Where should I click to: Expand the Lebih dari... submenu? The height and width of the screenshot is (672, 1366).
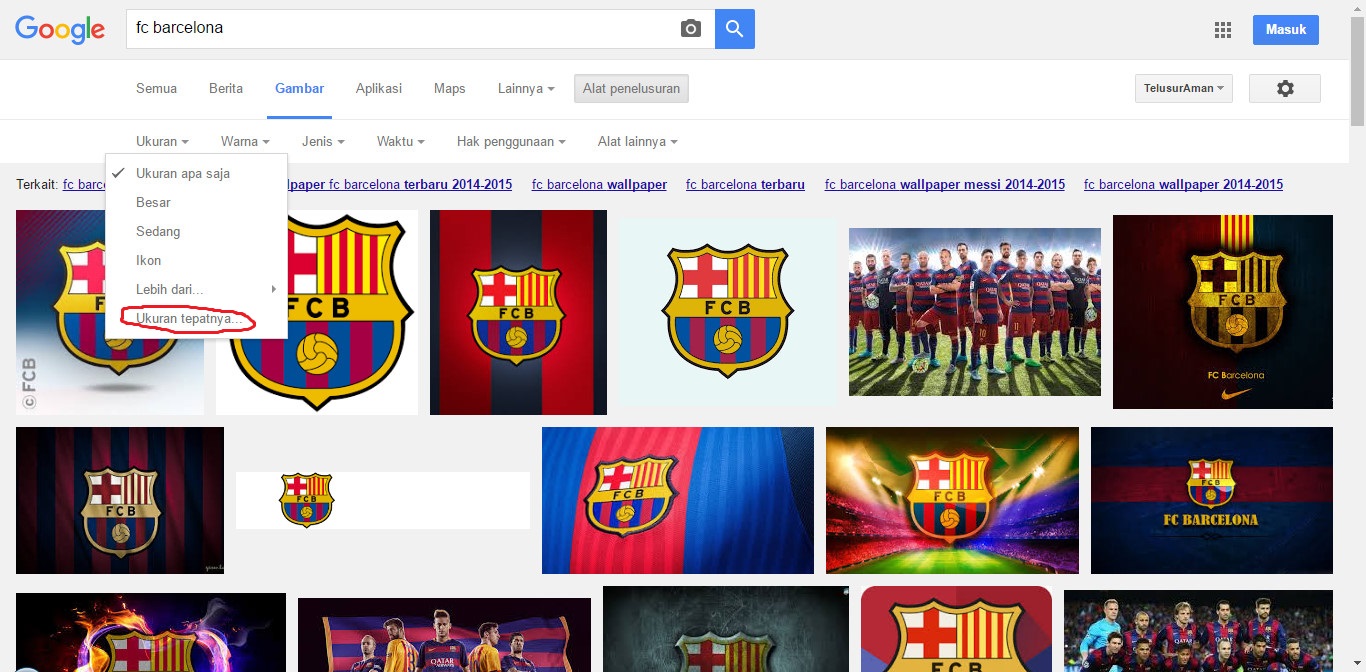196,289
